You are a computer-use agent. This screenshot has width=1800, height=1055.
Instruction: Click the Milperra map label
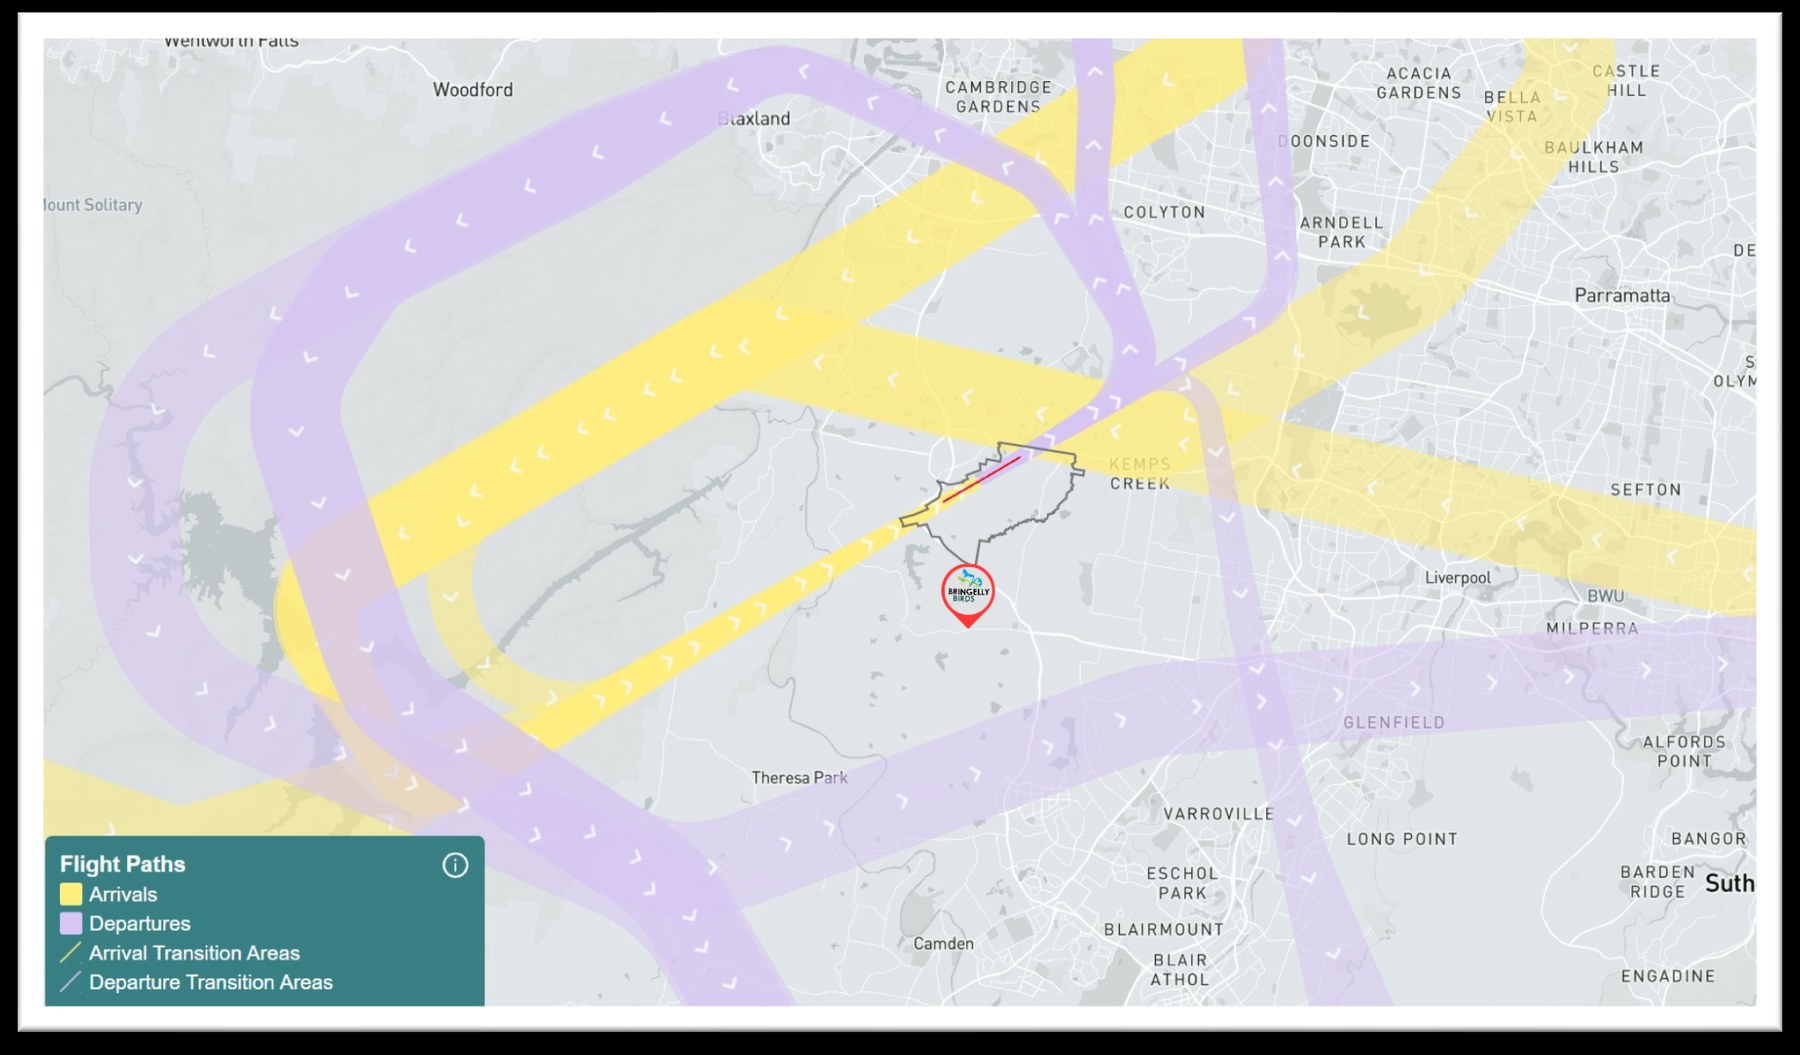tap(1592, 628)
